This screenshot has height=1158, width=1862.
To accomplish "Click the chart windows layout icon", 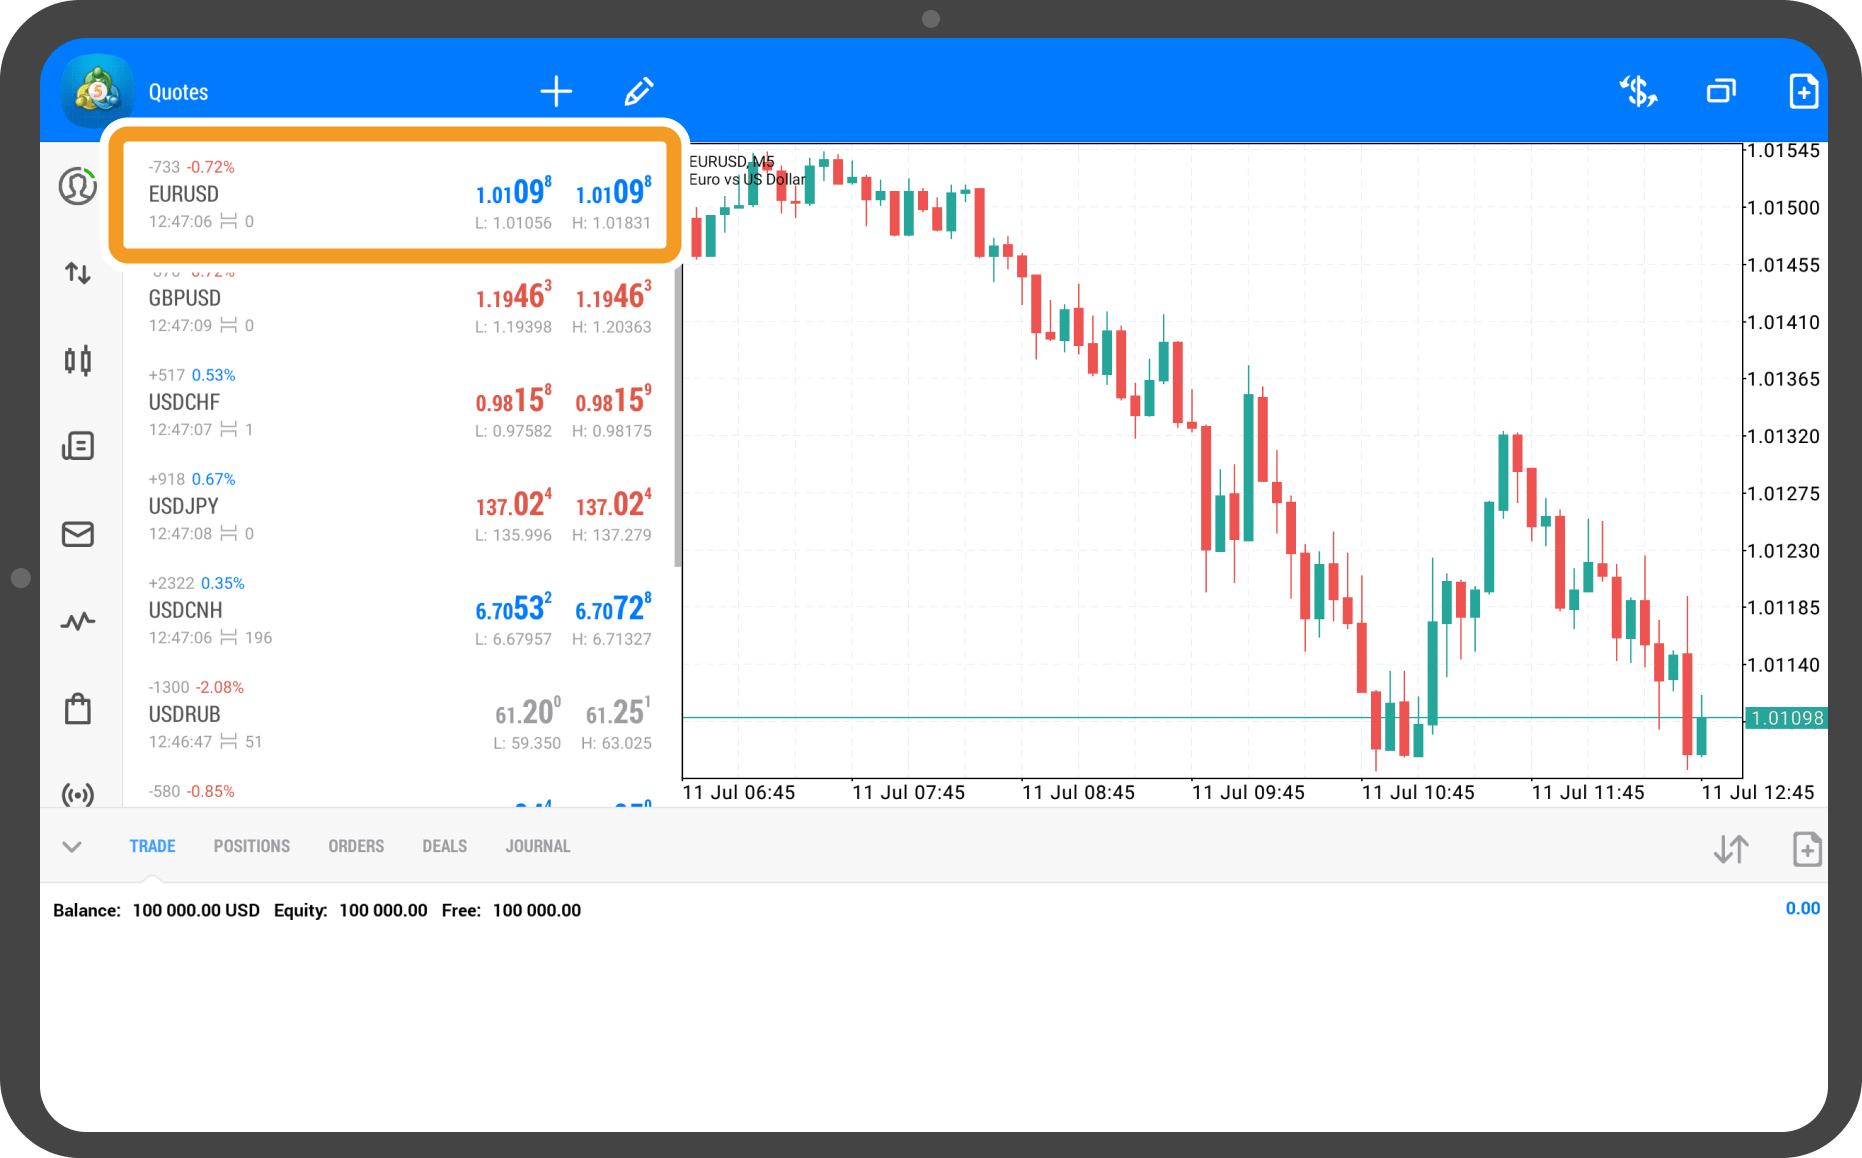I will coord(1721,92).
